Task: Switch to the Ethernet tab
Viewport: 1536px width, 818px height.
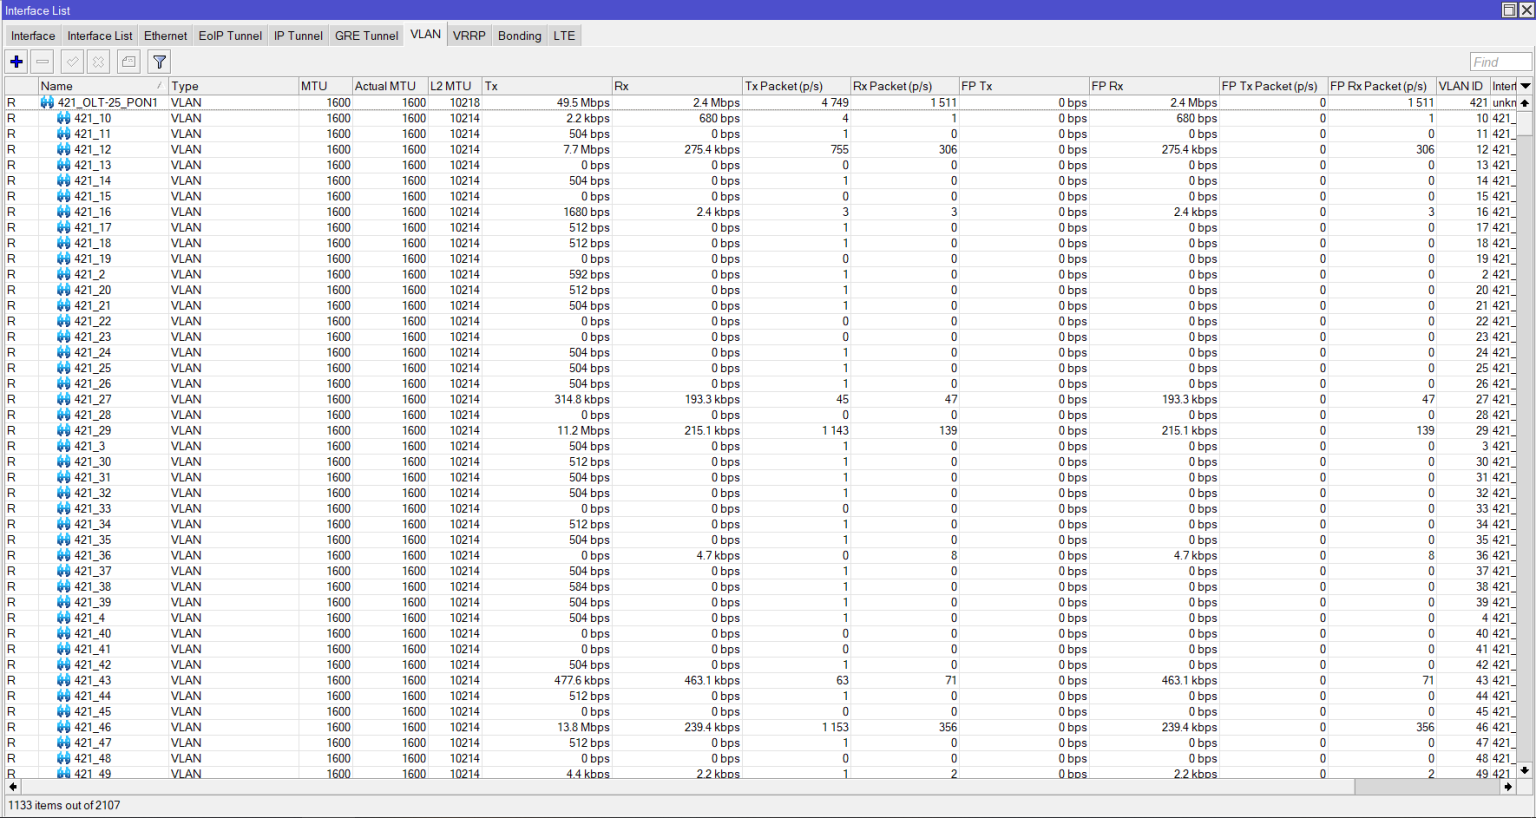Action: pyautogui.click(x=165, y=35)
